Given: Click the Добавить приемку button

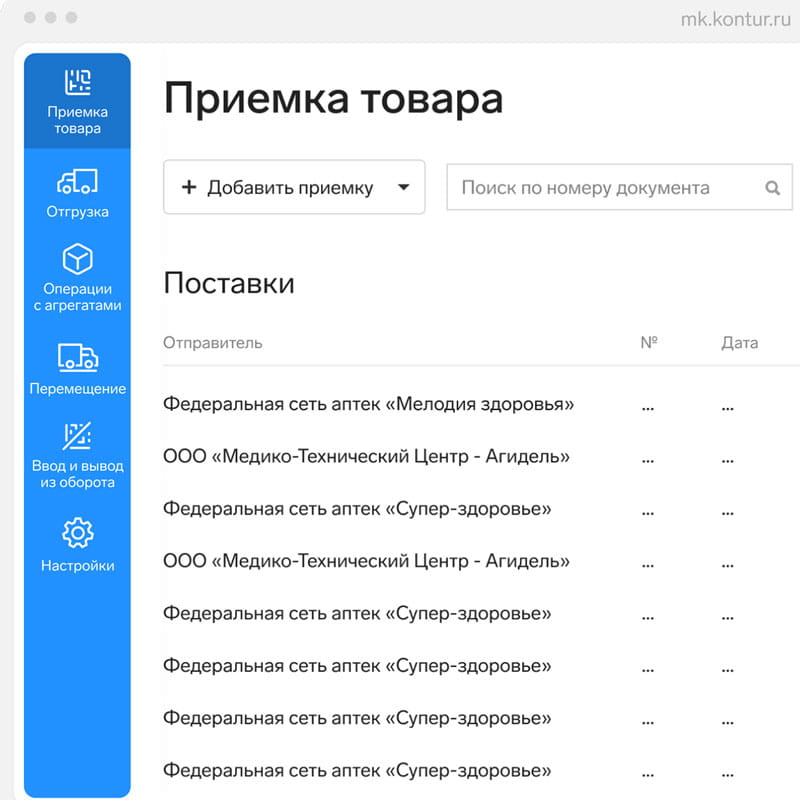Looking at the screenshot, I should pyautogui.click(x=277, y=188).
